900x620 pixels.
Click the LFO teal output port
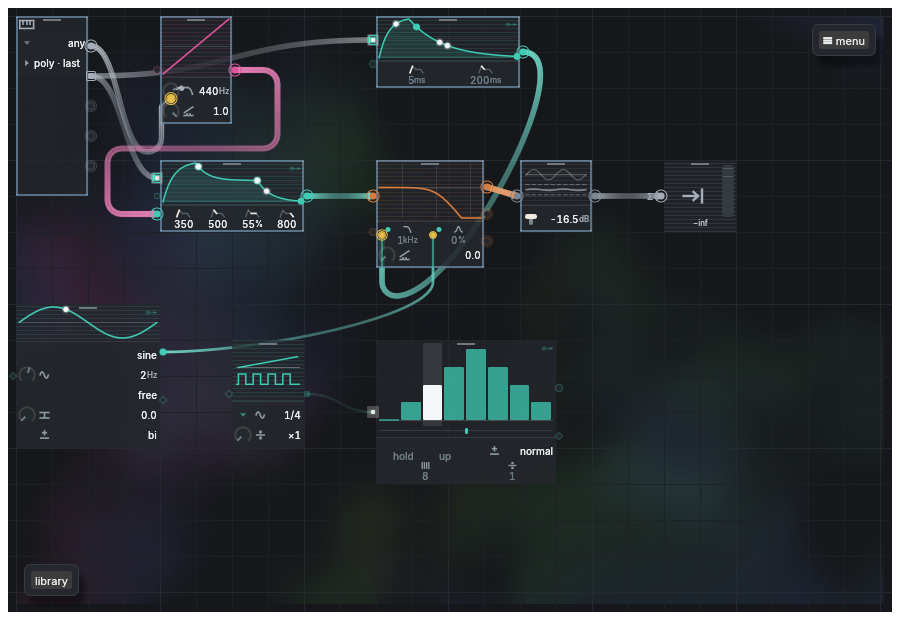click(163, 352)
